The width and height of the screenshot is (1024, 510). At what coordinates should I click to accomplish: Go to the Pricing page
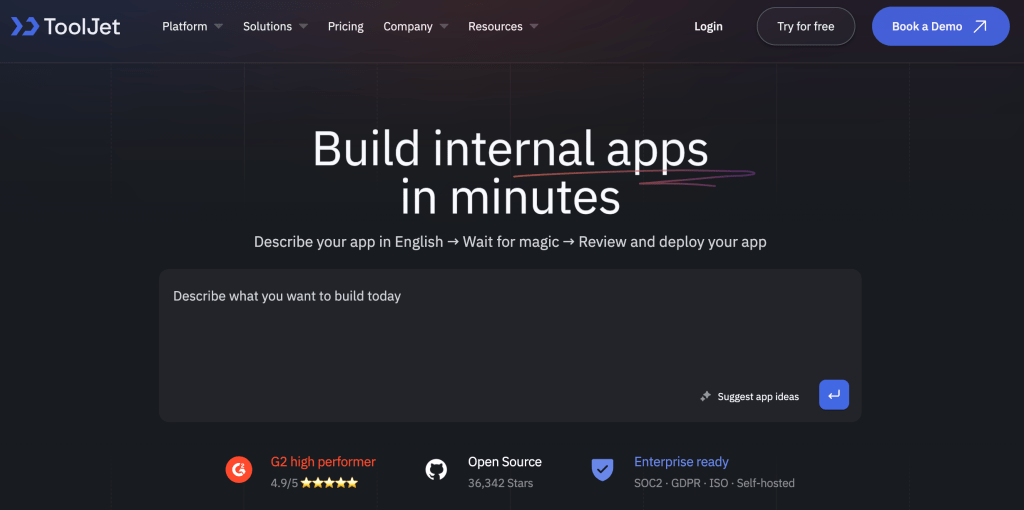pyautogui.click(x=345, y=27)
